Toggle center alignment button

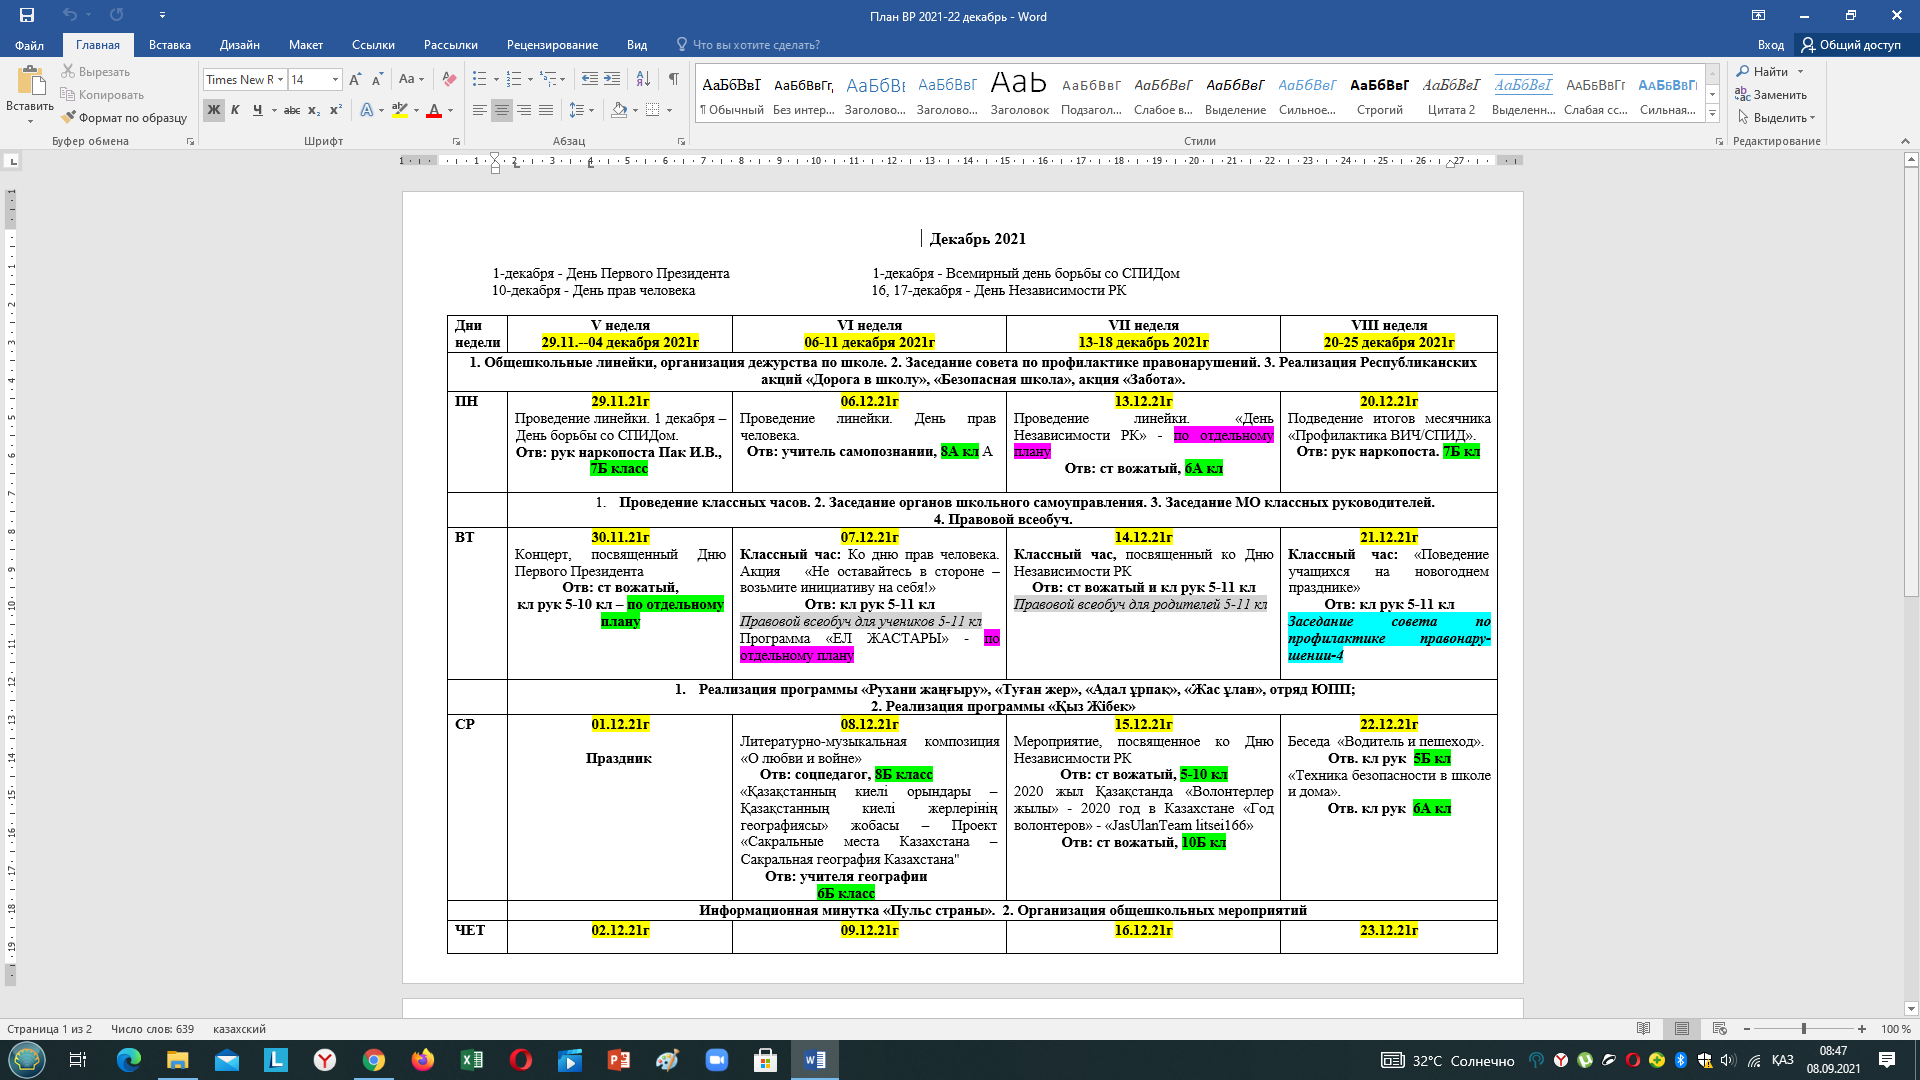click(502, 110)
